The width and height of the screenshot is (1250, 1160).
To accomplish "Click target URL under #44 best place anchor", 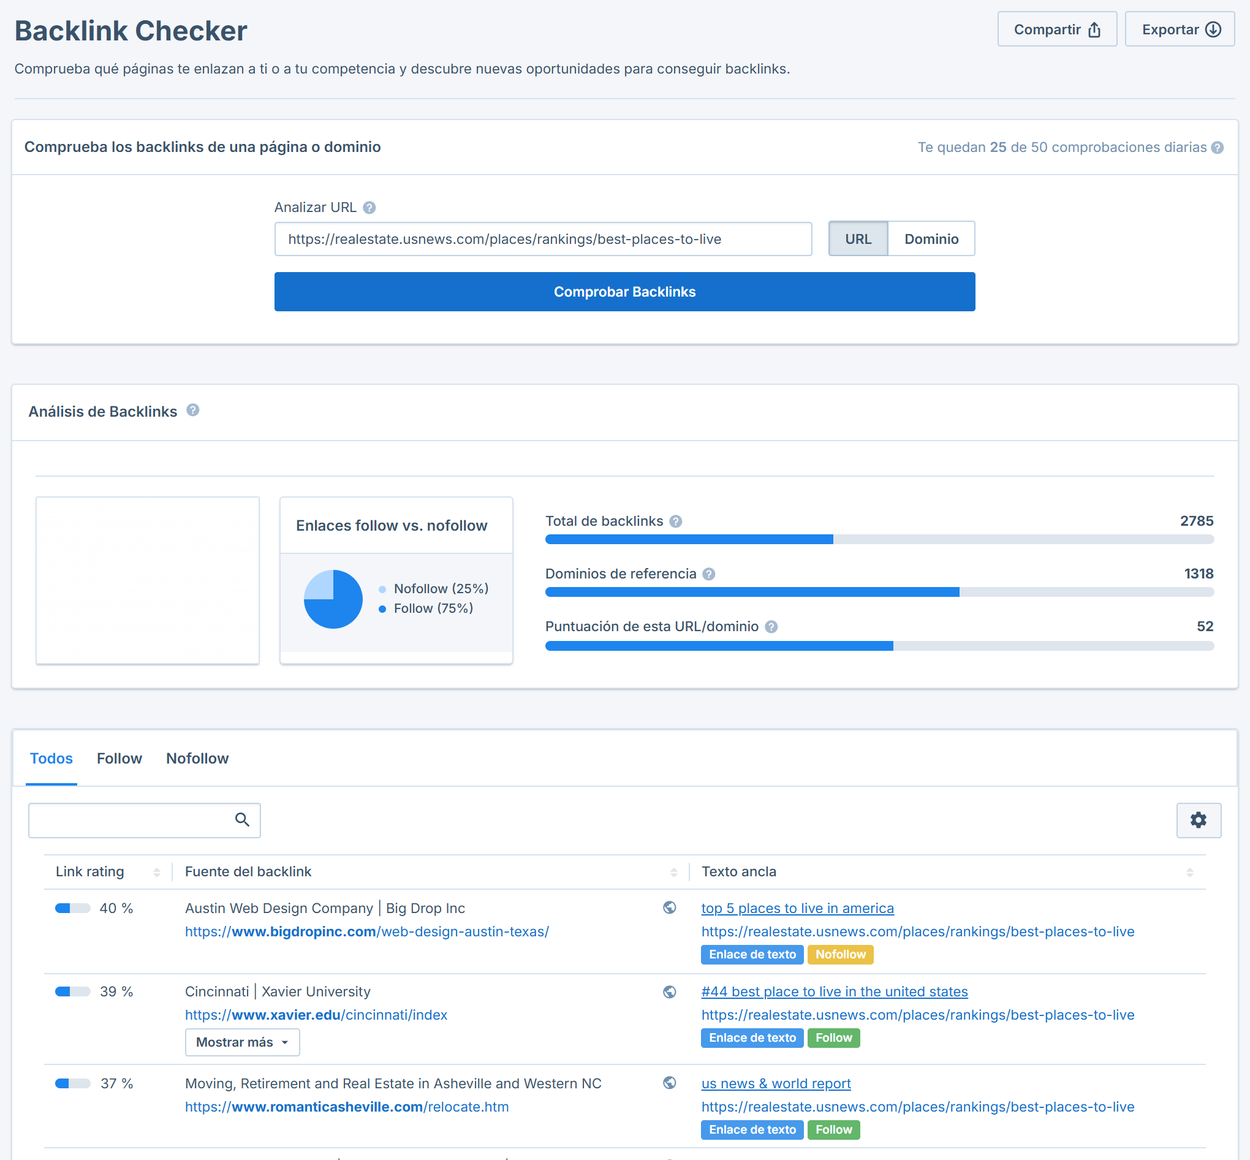I will pyautogui.click(x=918, y=1015).
